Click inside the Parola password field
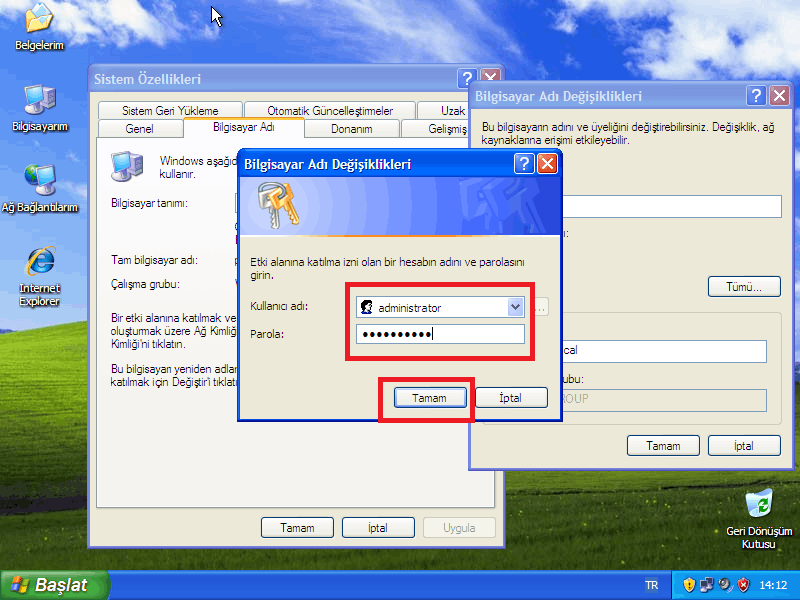 point(440,334)
